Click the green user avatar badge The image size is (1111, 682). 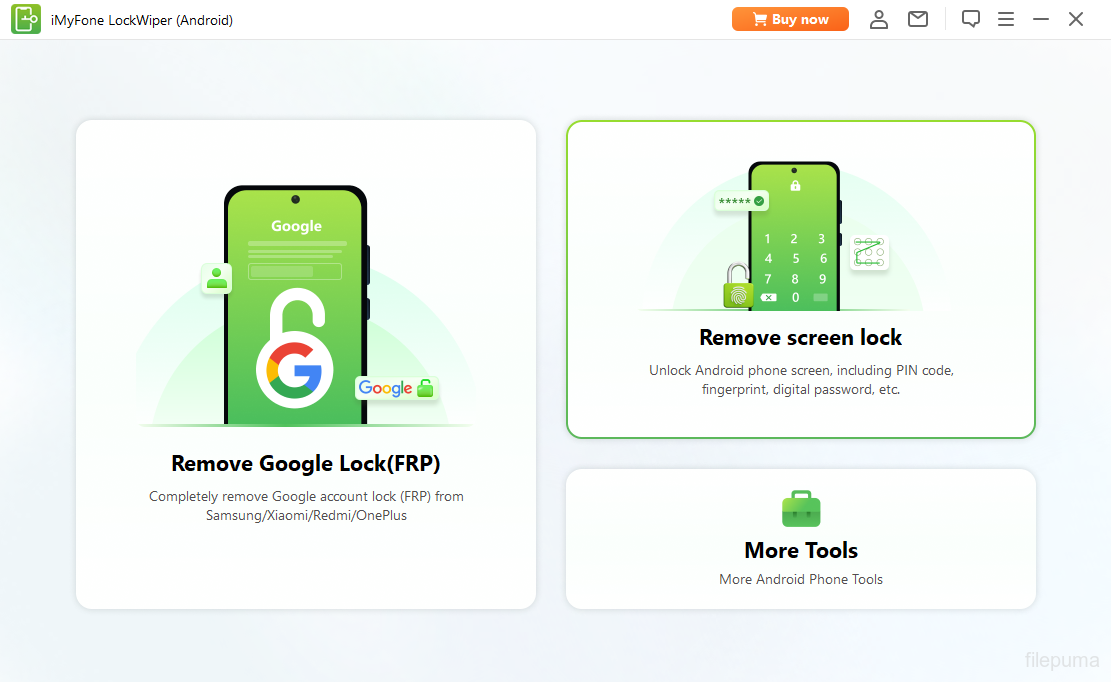217,278
